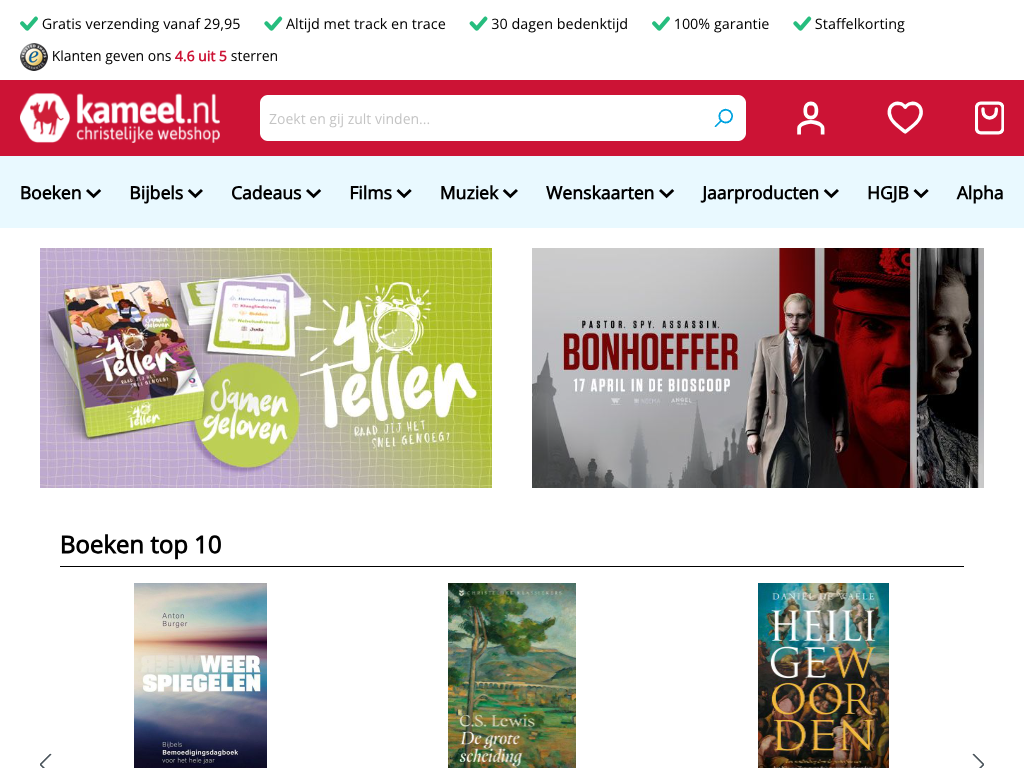Open the wishlist heart icon
Image resolution: width=1024 pixels, height=768 pixels.
pyautogui.click(x=904, y=118)
